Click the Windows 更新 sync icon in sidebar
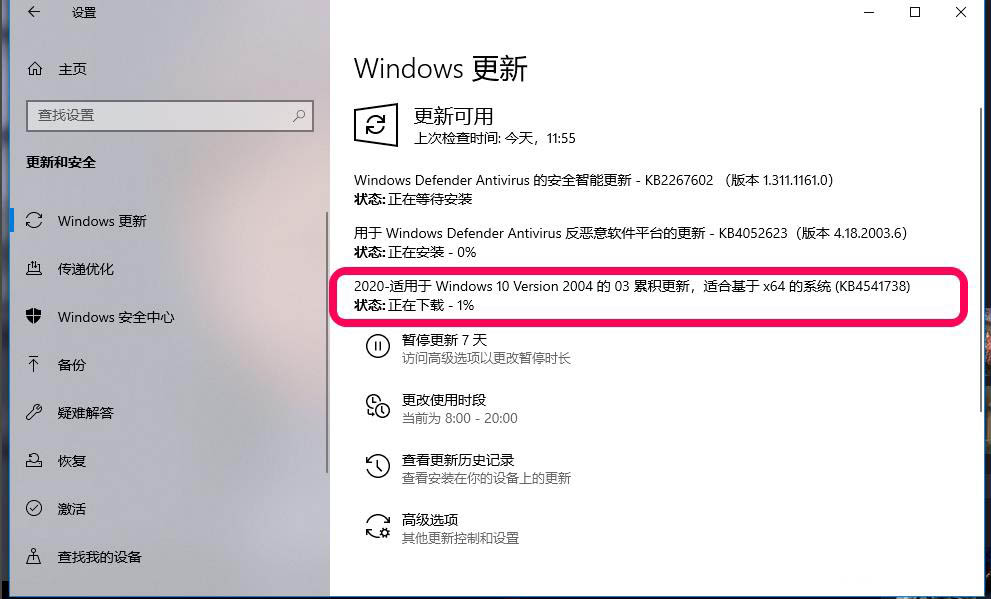This screenshot has width=991, height=599. pyautogui.click(x=34, y=221)
